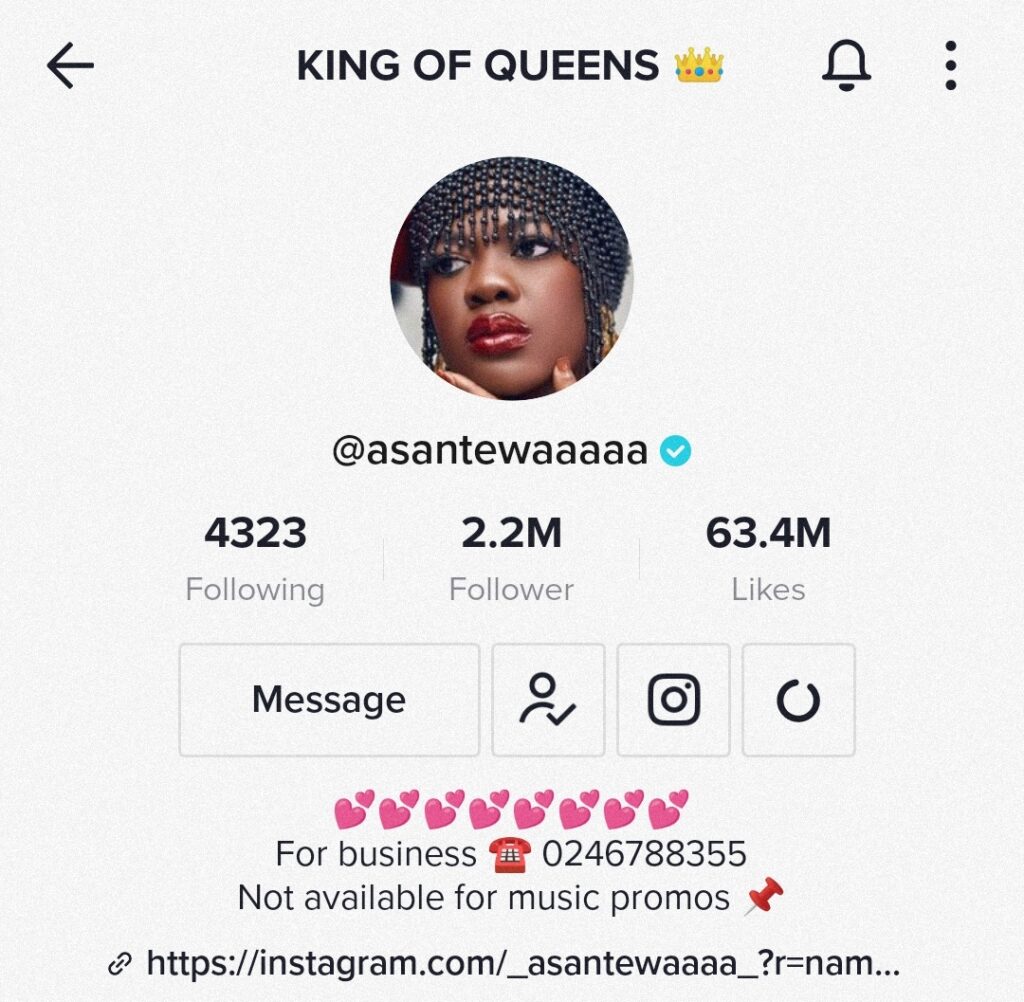Open the 63.4M Likes count
This screenshot has width=1024, height=1002.
(768, 559)
